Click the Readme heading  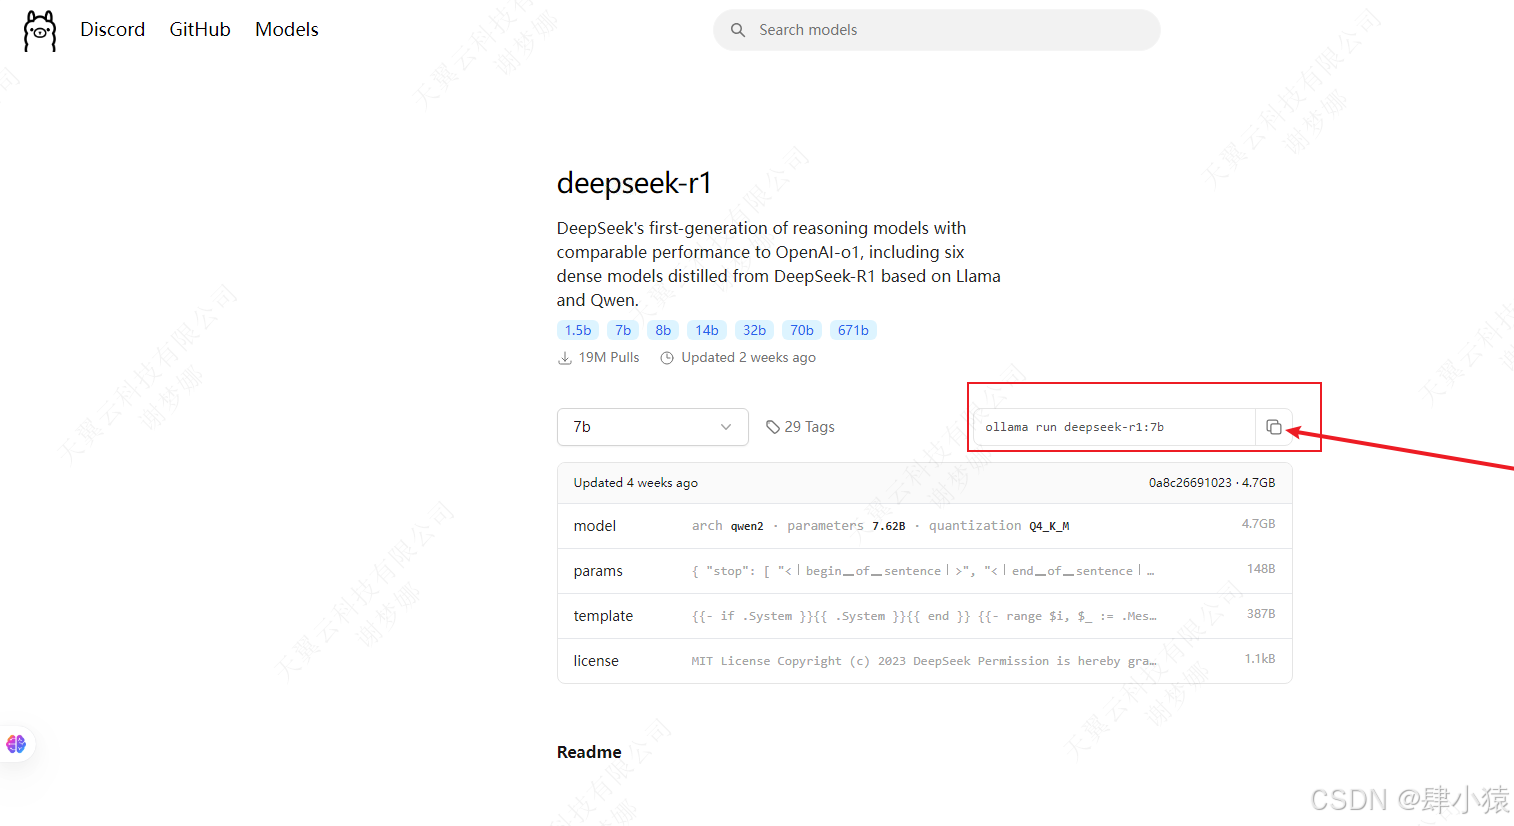pyautogui.click(x=589, y=752)
